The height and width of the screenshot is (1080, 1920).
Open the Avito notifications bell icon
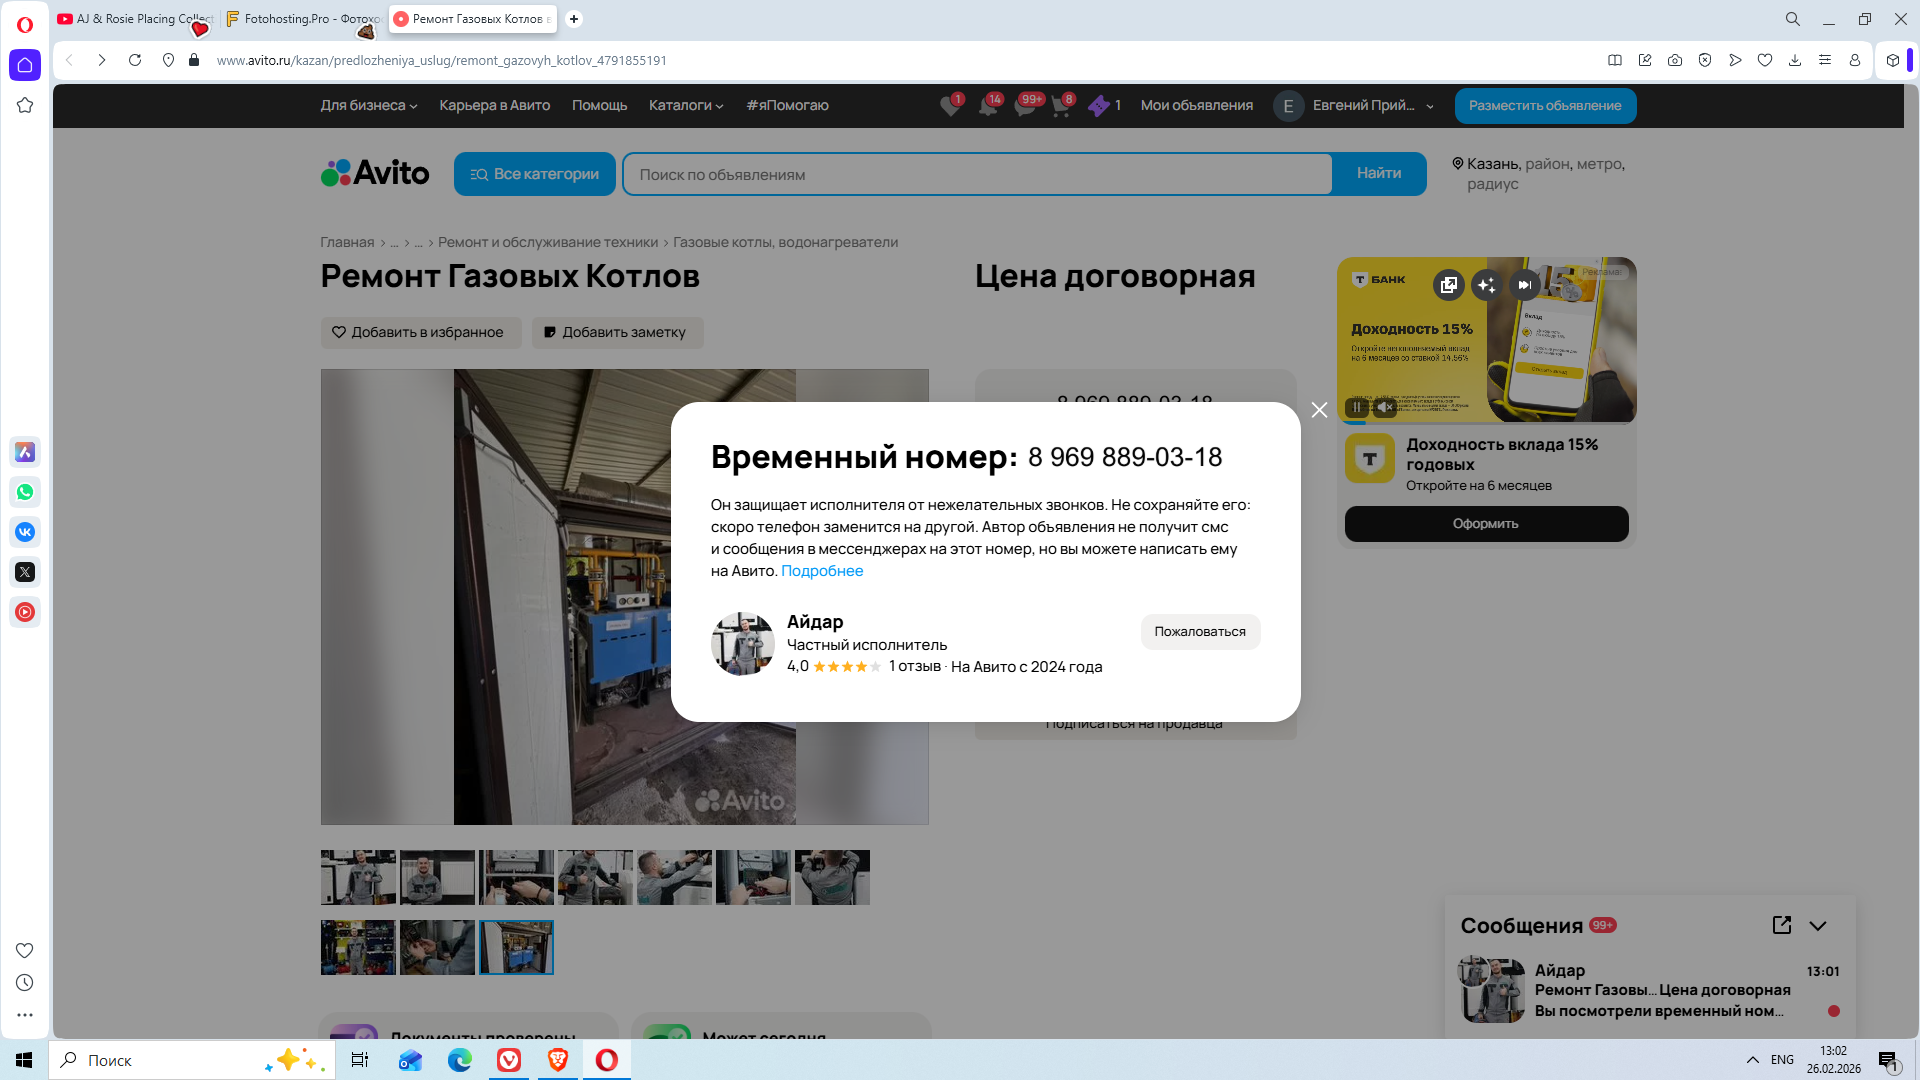988,106
